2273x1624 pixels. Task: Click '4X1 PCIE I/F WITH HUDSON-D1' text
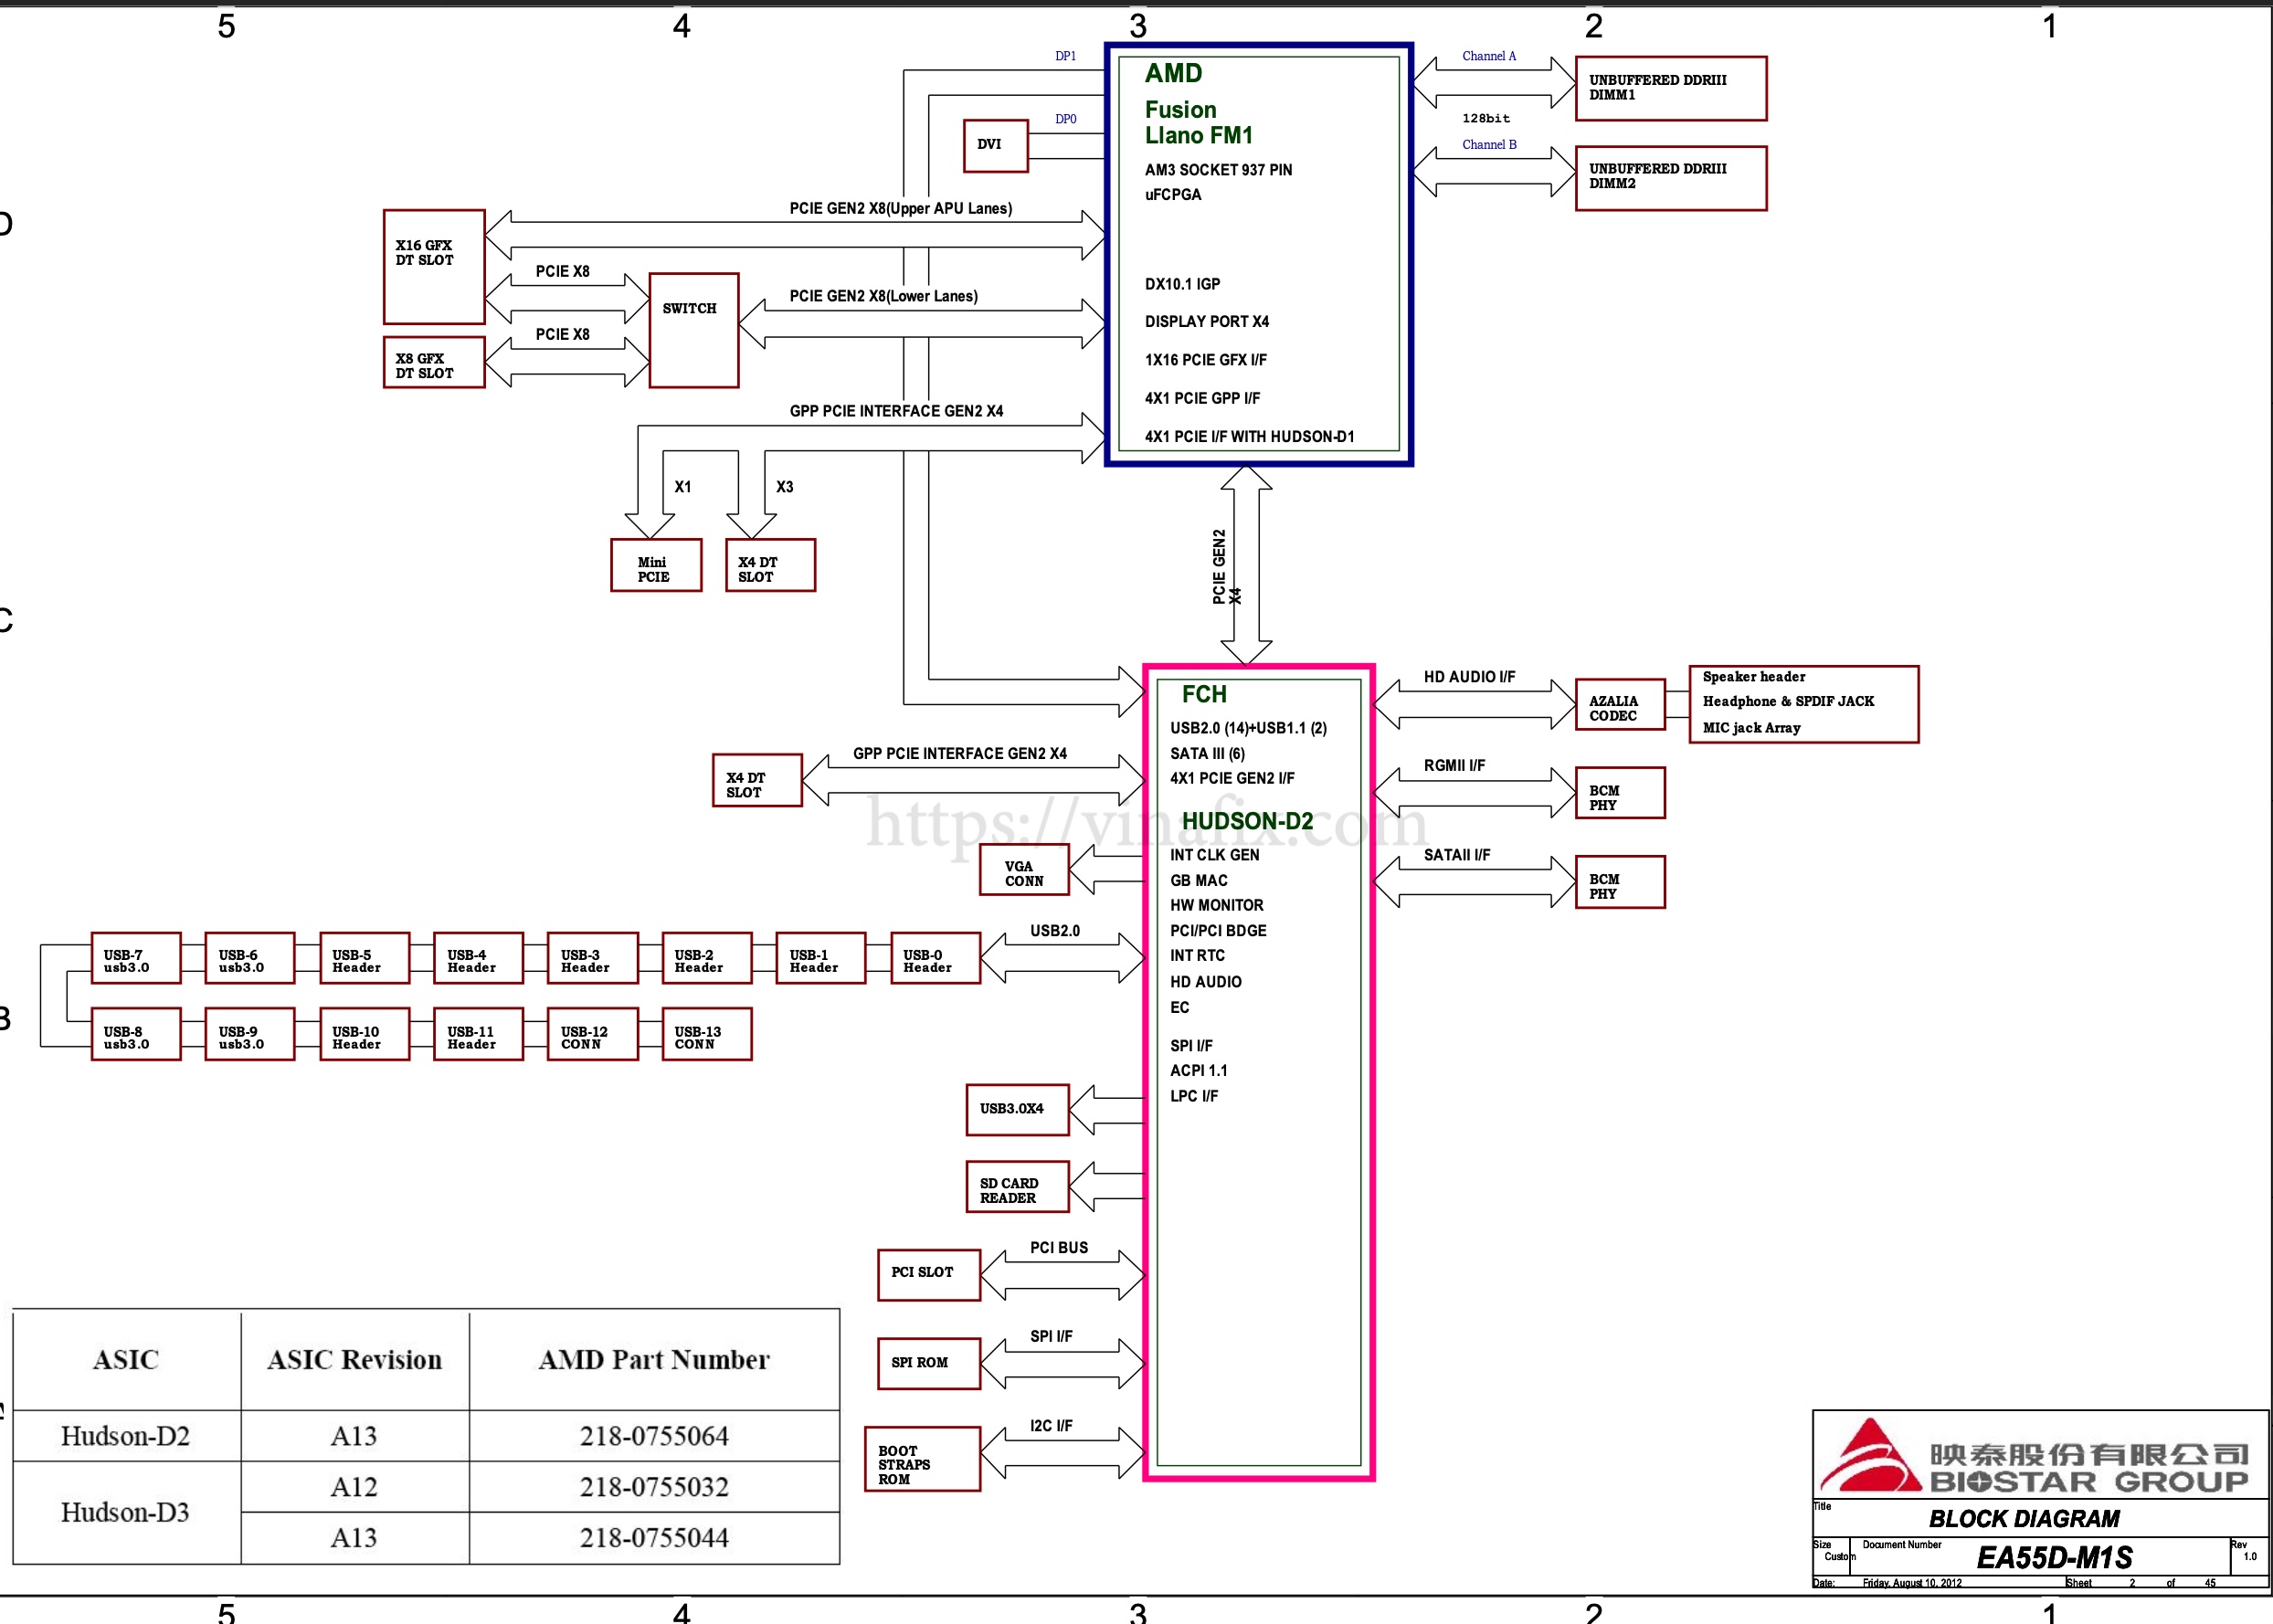coord(1250,436)
